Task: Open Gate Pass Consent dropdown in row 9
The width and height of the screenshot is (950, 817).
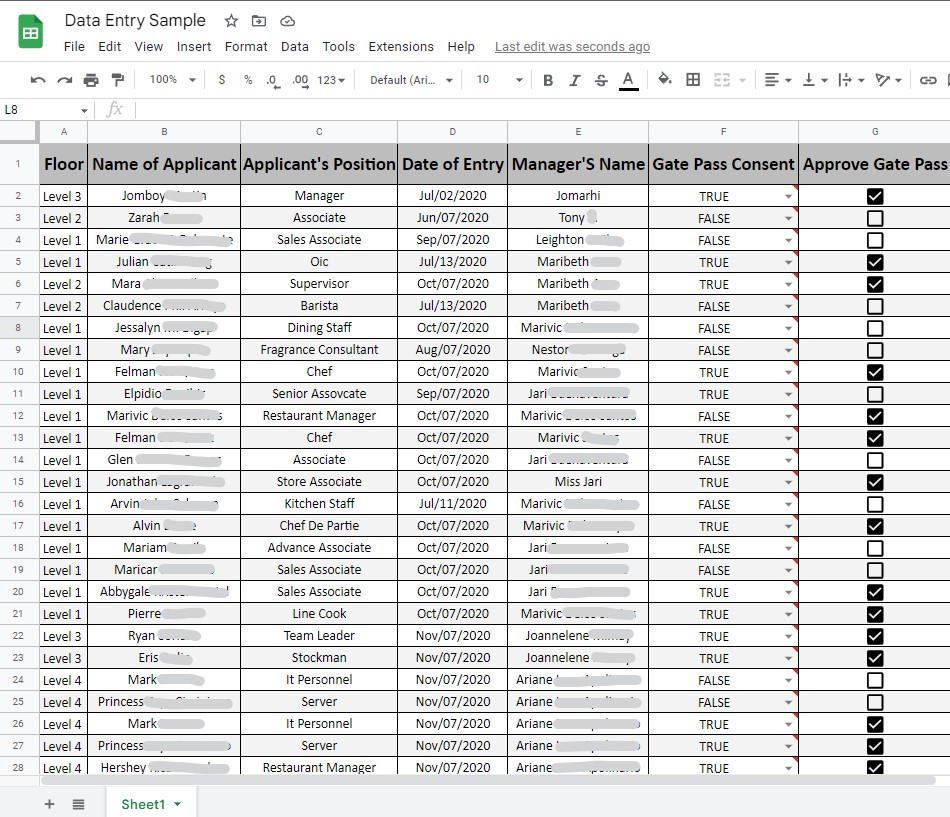Action: (788, 350)
